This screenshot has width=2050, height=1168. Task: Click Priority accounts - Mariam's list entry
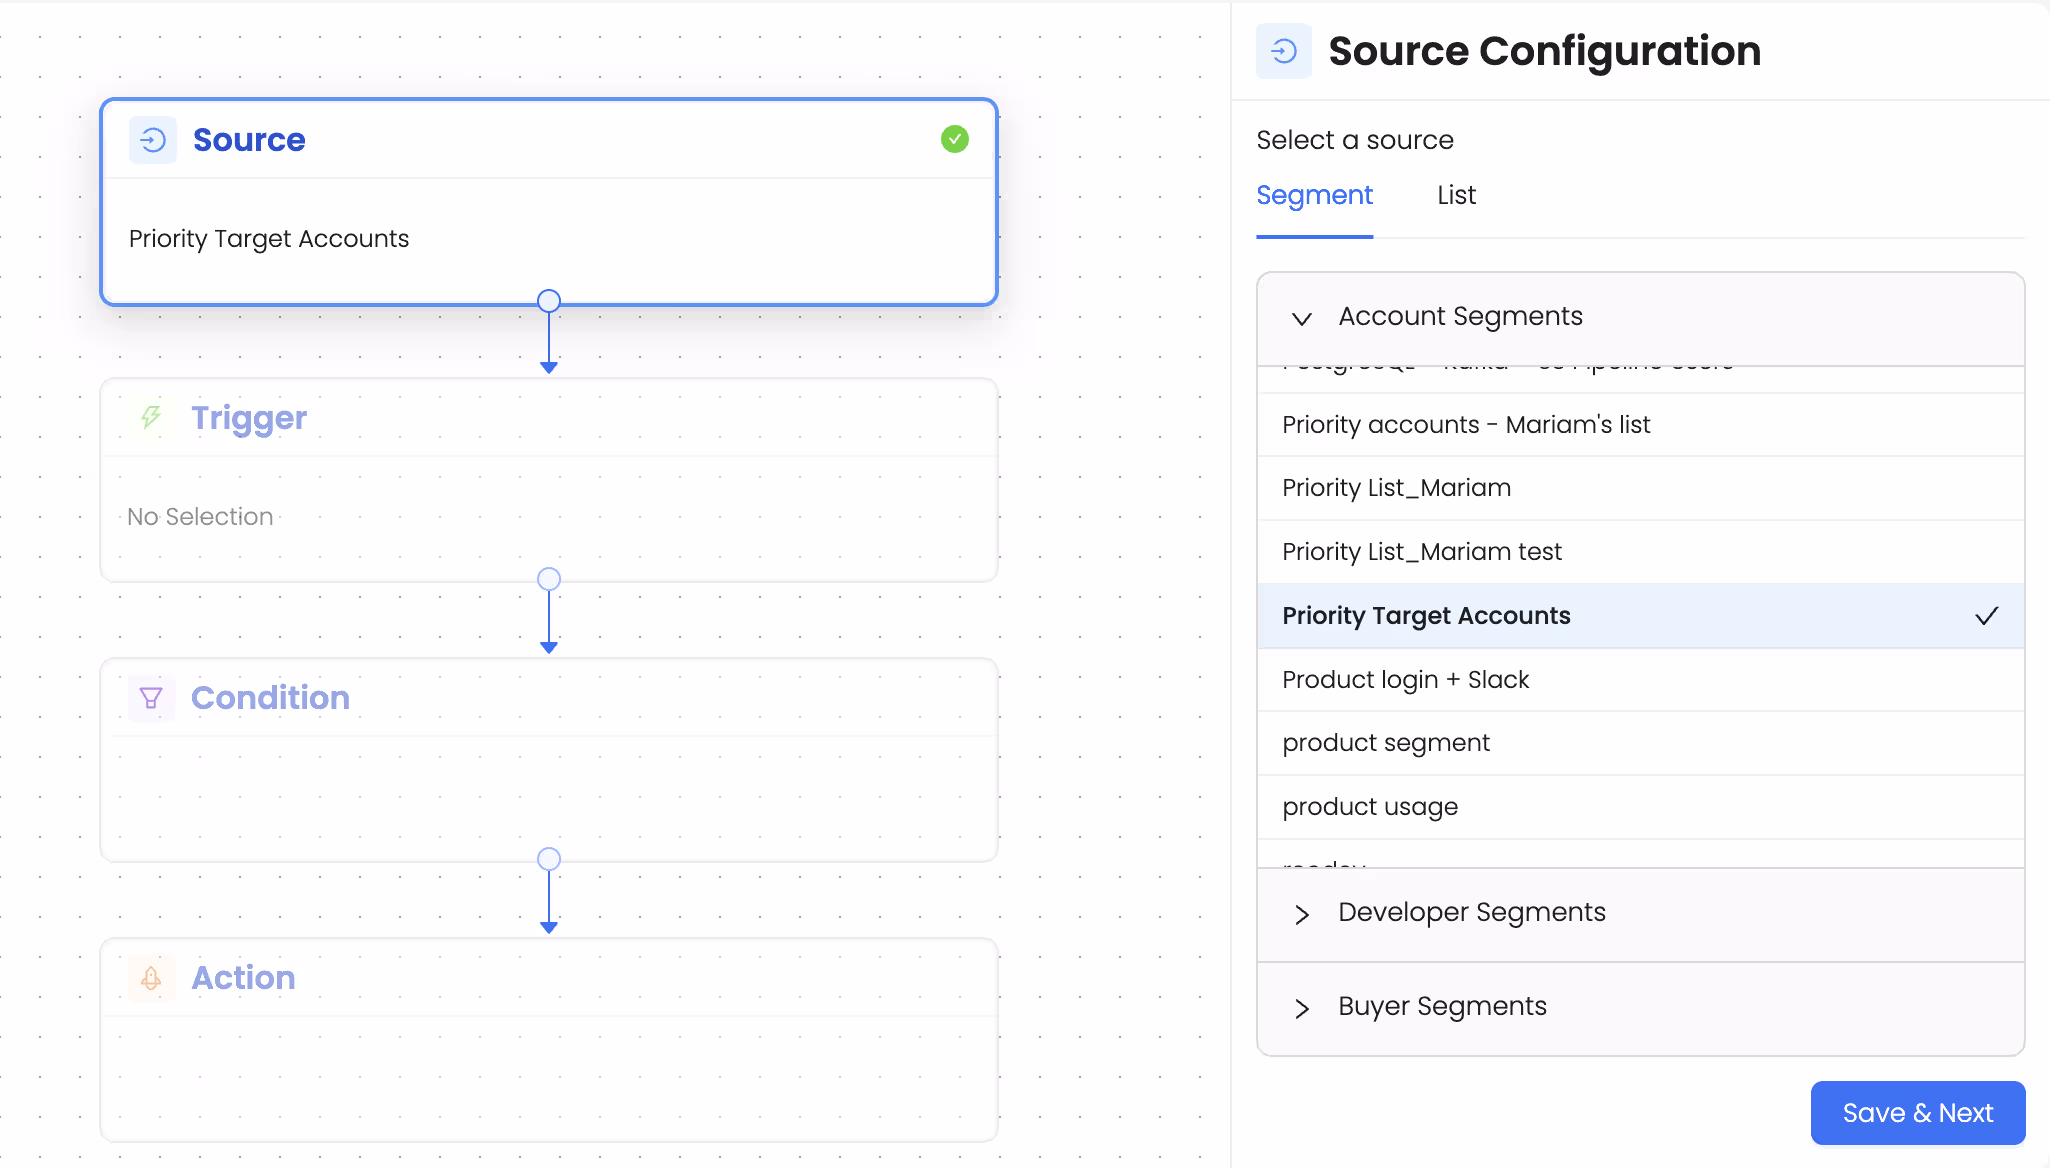pyautogui.click(x=1465, y=424)
